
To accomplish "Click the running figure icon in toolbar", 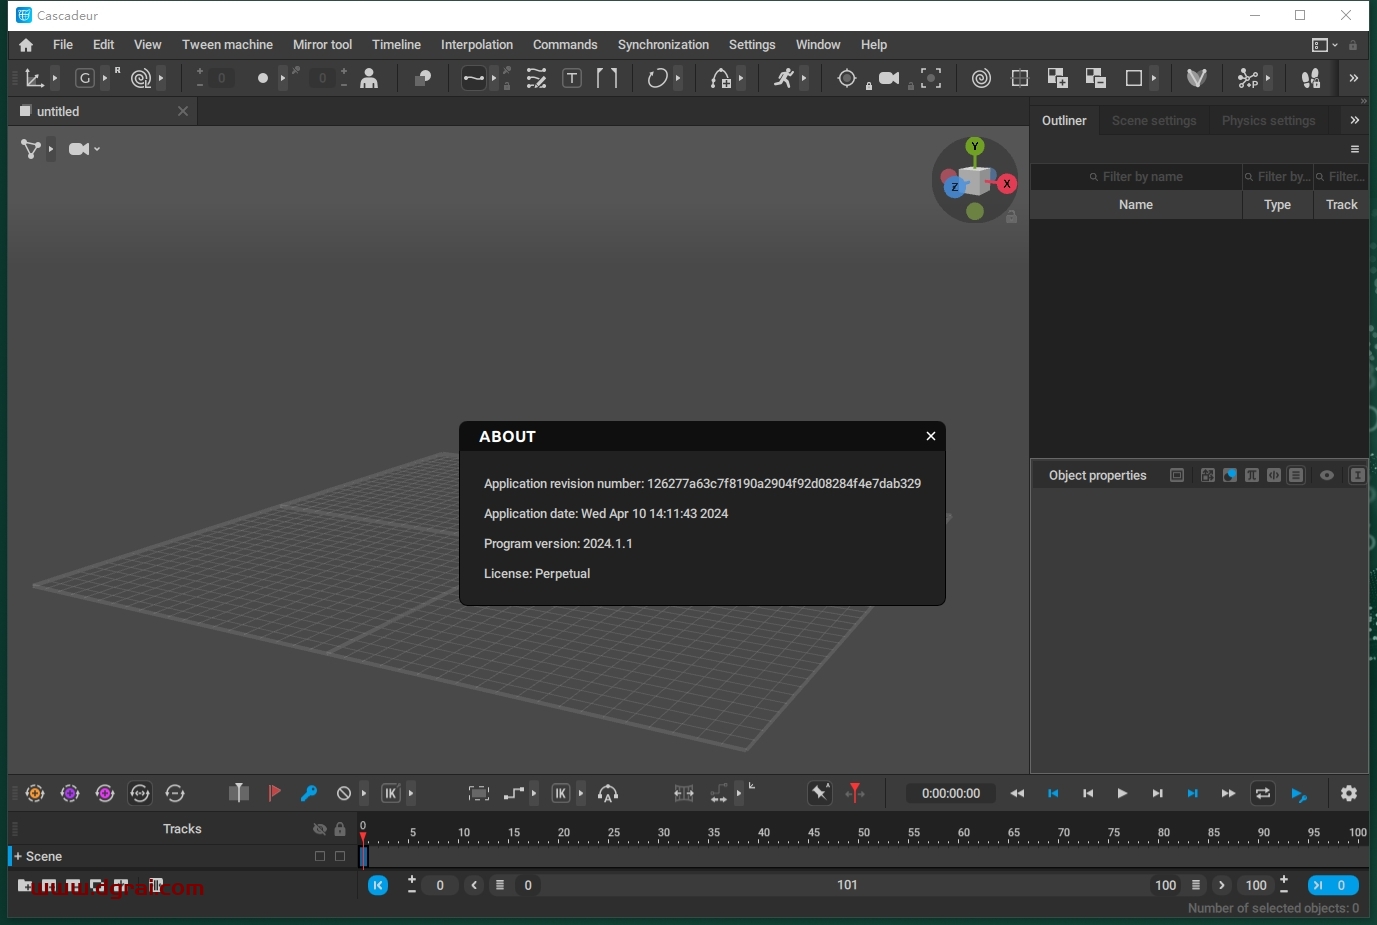I will (x=784, y=78).
